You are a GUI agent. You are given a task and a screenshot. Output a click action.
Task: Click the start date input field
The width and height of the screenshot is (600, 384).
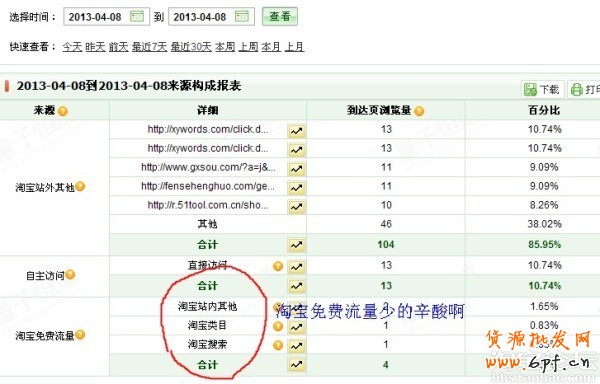pos(106,17)
